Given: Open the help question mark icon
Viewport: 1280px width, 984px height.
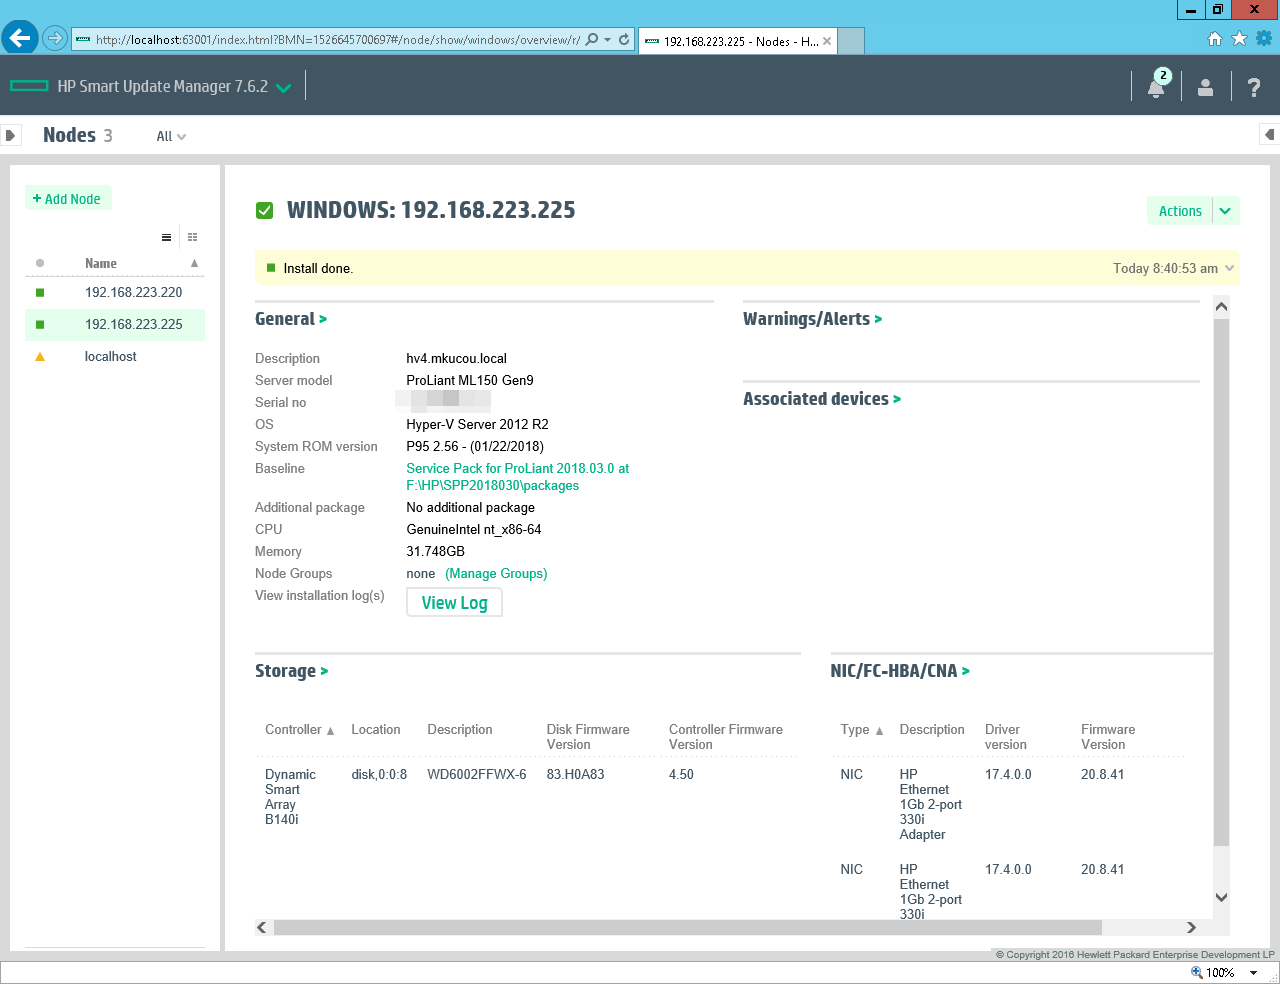Looking at the screenshot, I should 1253,87.
